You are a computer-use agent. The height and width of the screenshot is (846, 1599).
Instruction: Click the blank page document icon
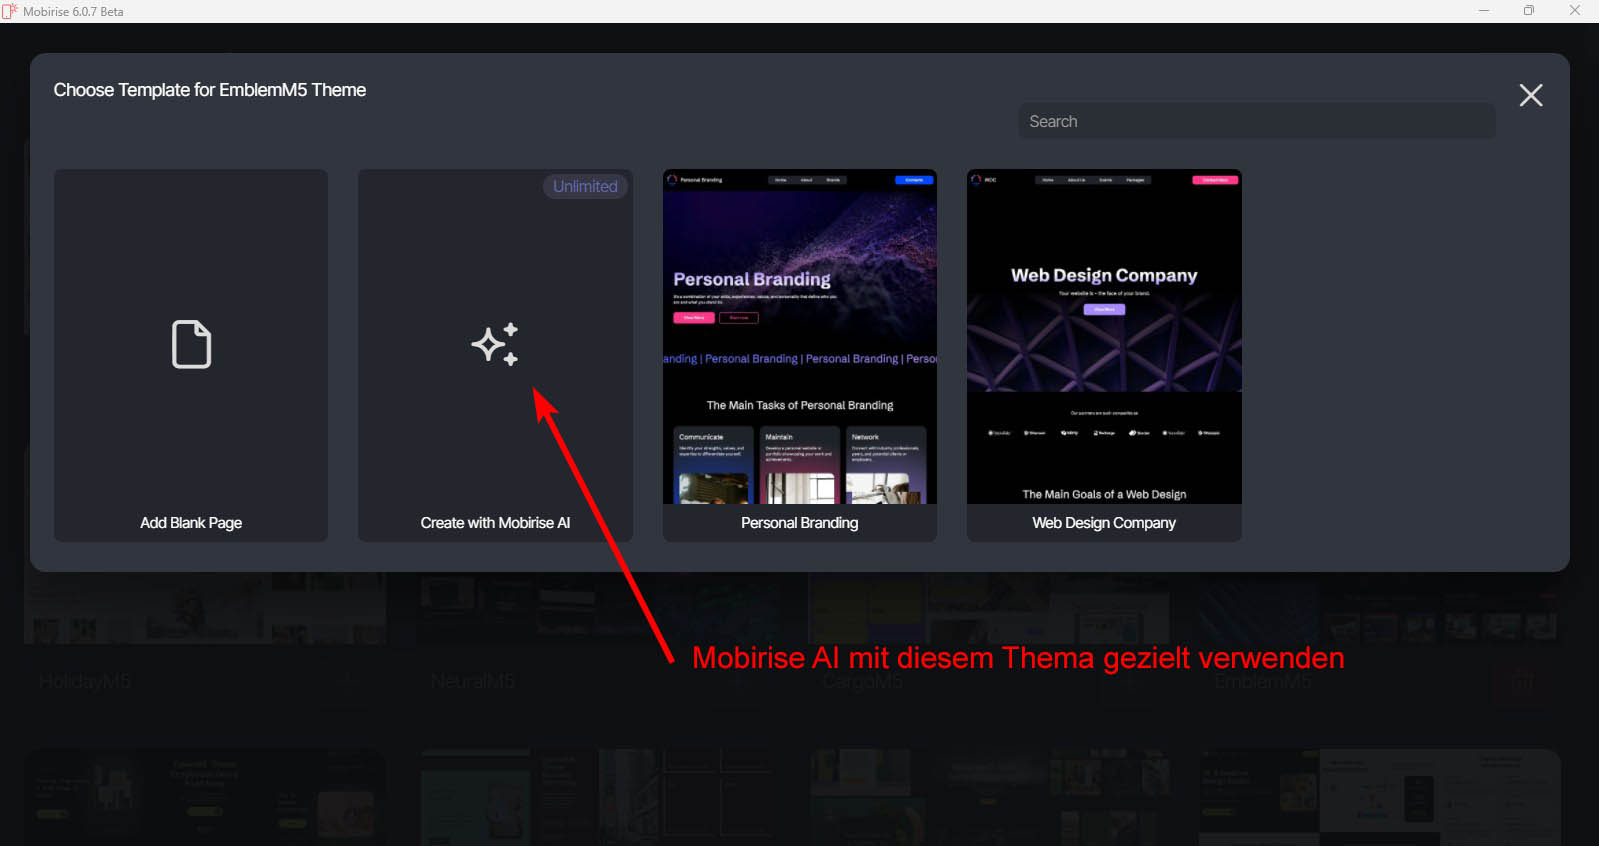[x=191, y=345]
